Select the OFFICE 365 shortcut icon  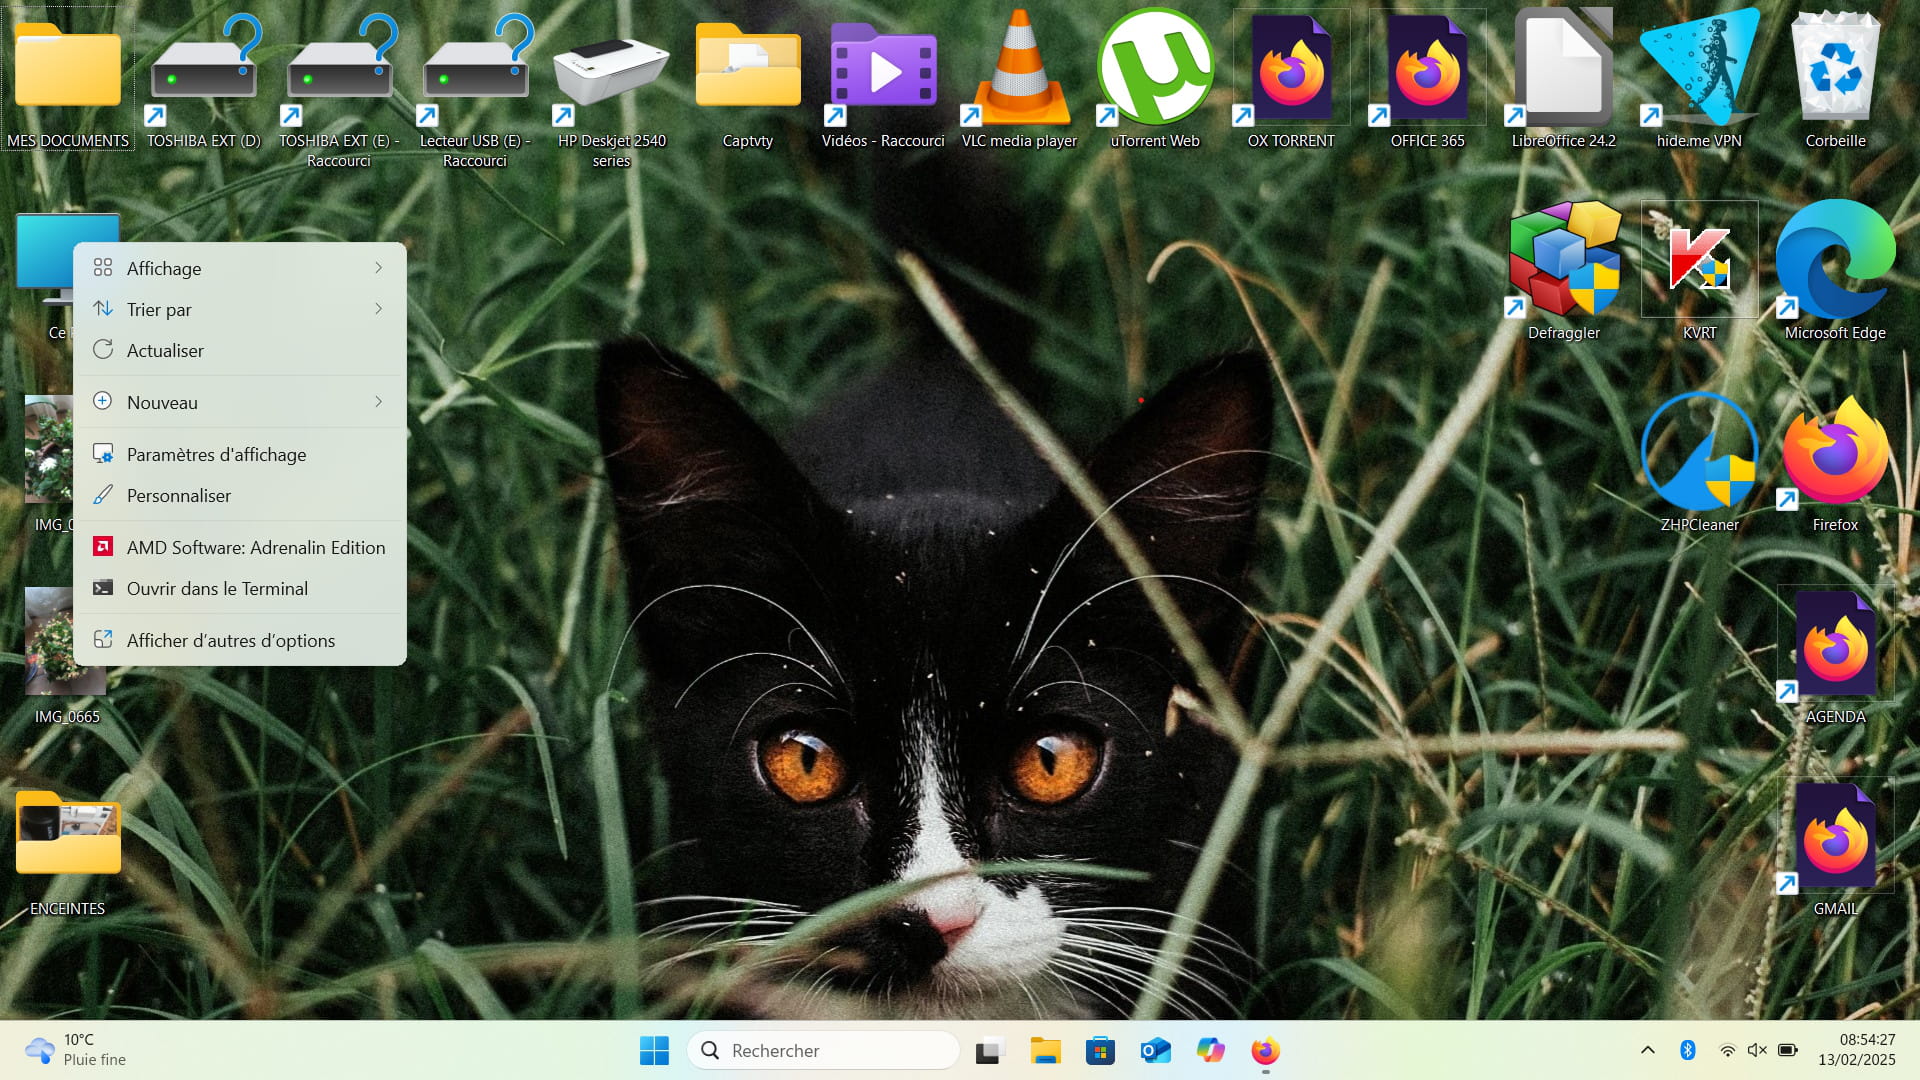[1427, 68]
